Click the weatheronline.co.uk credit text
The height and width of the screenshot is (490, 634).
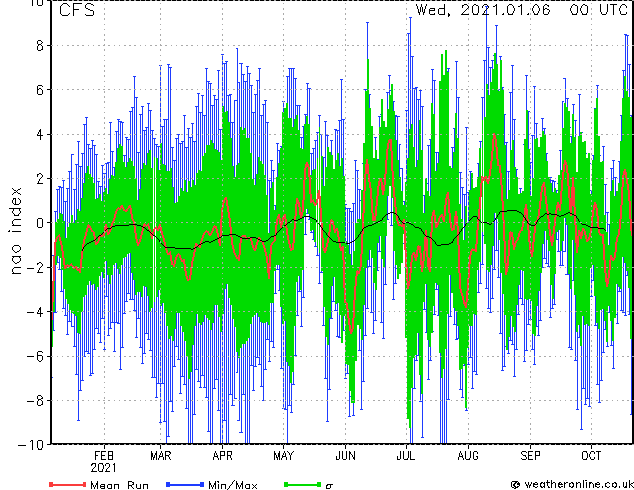579,484
